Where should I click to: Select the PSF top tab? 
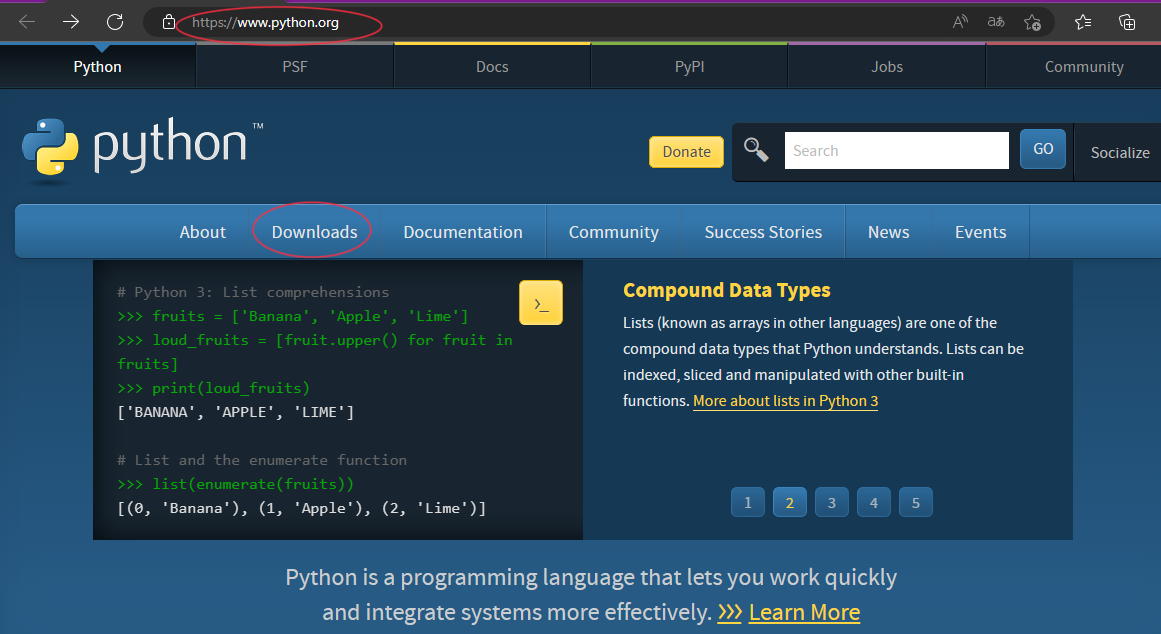(x=295, y=67)
